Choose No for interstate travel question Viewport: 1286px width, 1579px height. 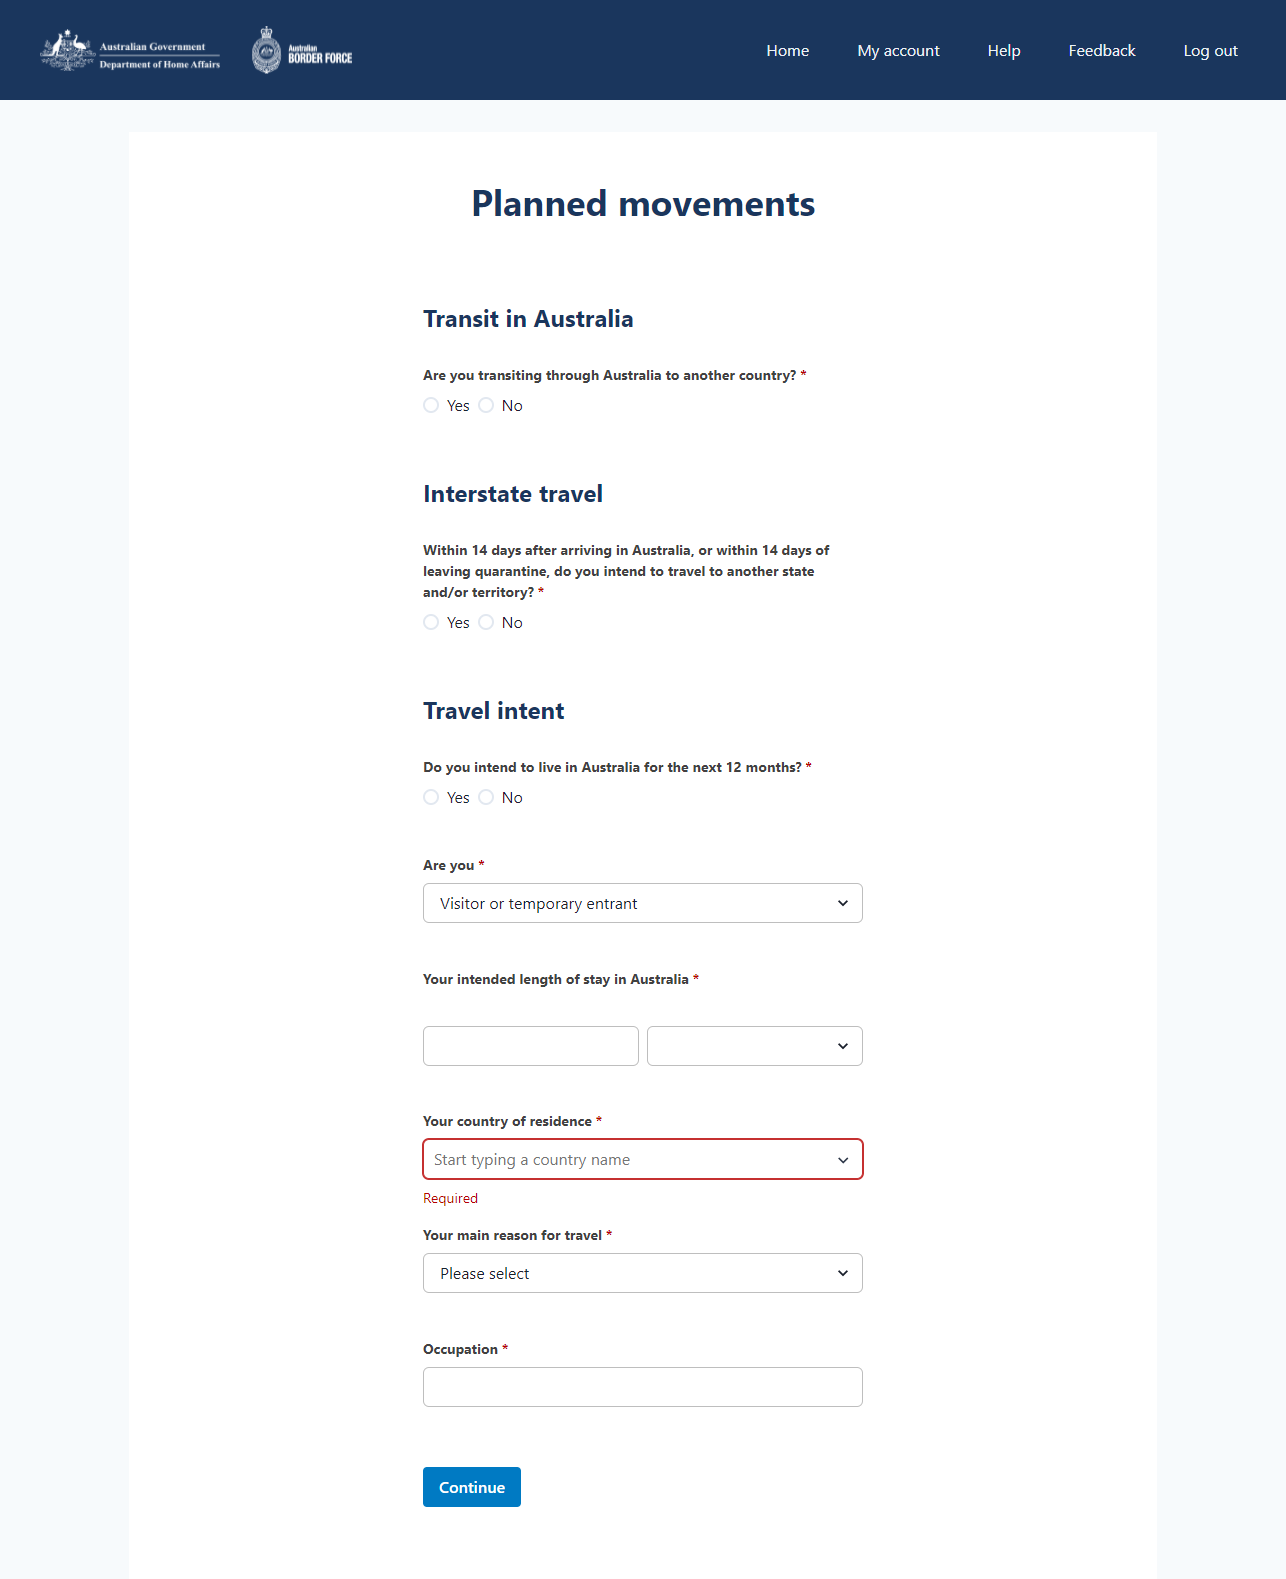click(486, 622)
